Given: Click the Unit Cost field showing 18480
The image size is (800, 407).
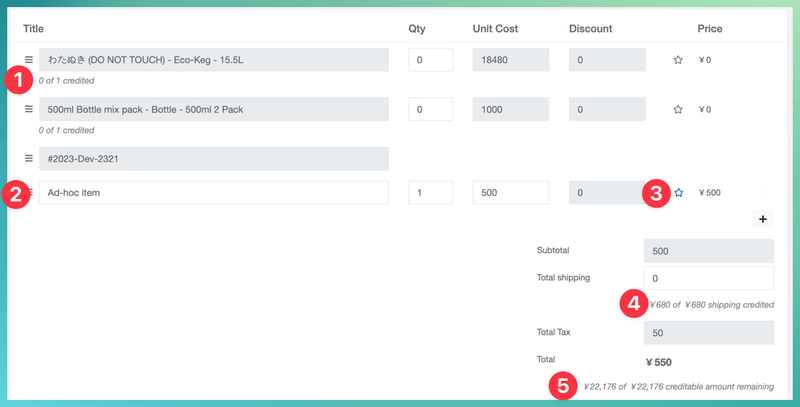Looking at the screenshot, I should click(x=510, y=61).
